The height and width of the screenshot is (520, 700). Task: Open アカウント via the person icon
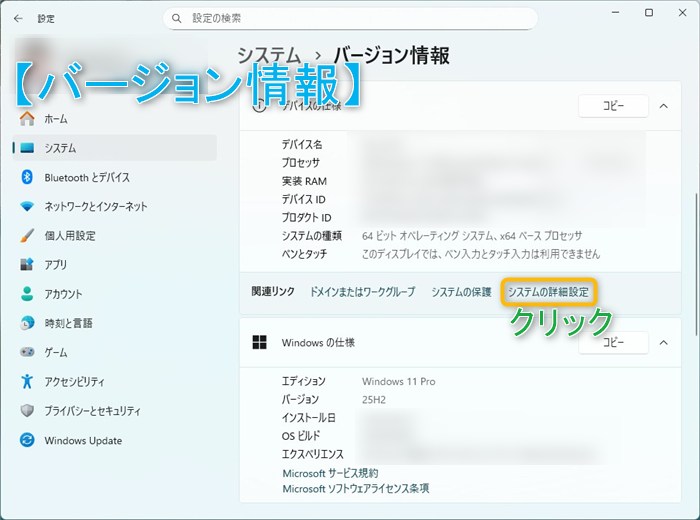coord(27,294)
